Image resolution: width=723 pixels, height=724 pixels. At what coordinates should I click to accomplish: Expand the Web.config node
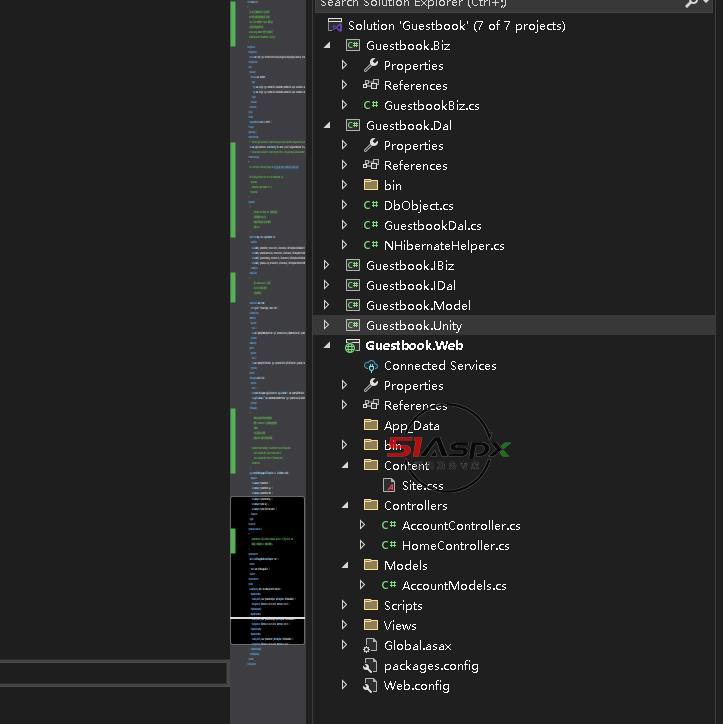[x=345, y=685]
